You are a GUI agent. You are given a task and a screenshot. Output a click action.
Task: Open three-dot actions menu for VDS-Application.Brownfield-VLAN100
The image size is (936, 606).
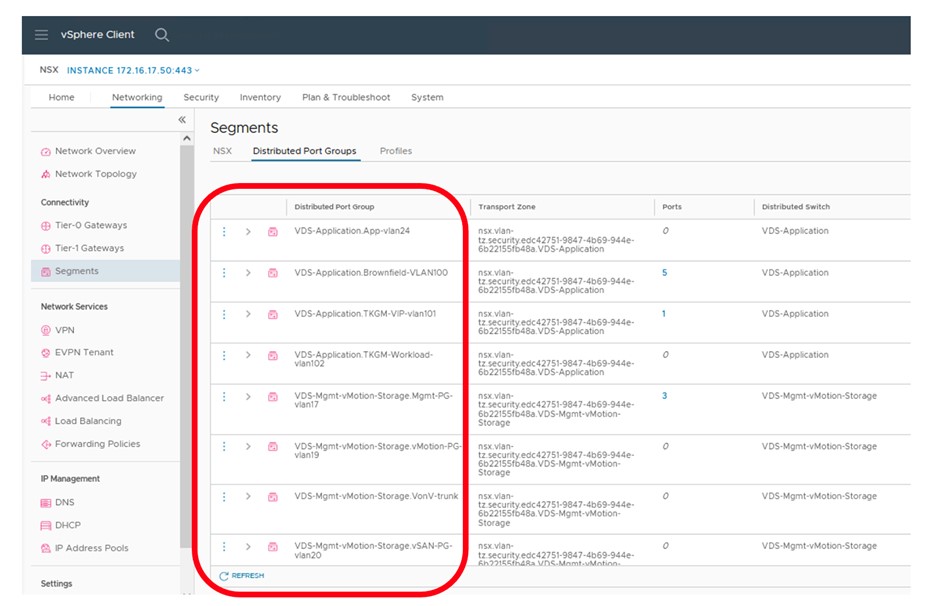(224, 273)
